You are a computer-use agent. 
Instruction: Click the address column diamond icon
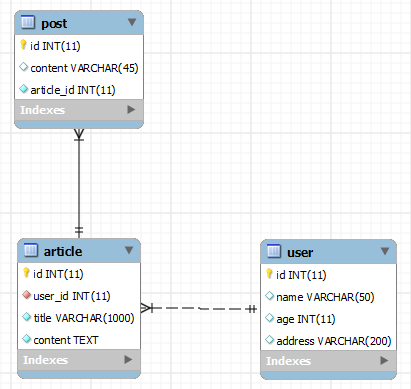[x=269, y=340]
